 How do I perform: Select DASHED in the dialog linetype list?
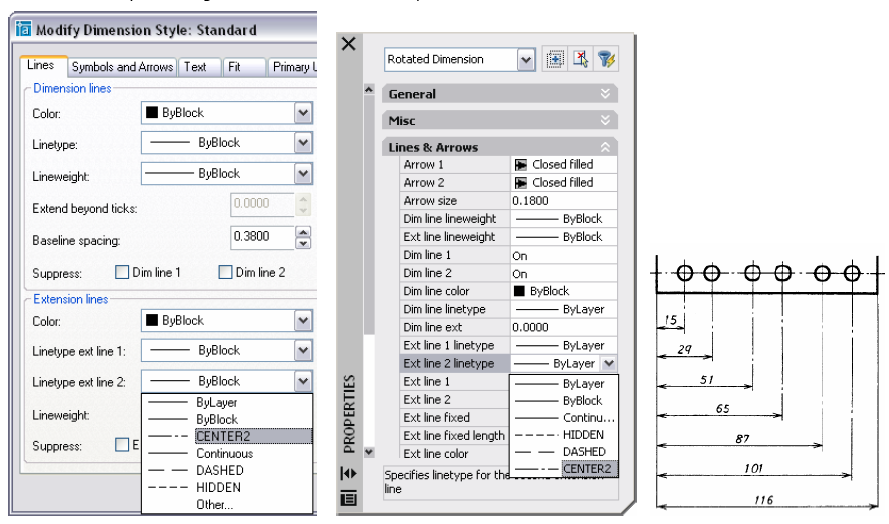227,470
